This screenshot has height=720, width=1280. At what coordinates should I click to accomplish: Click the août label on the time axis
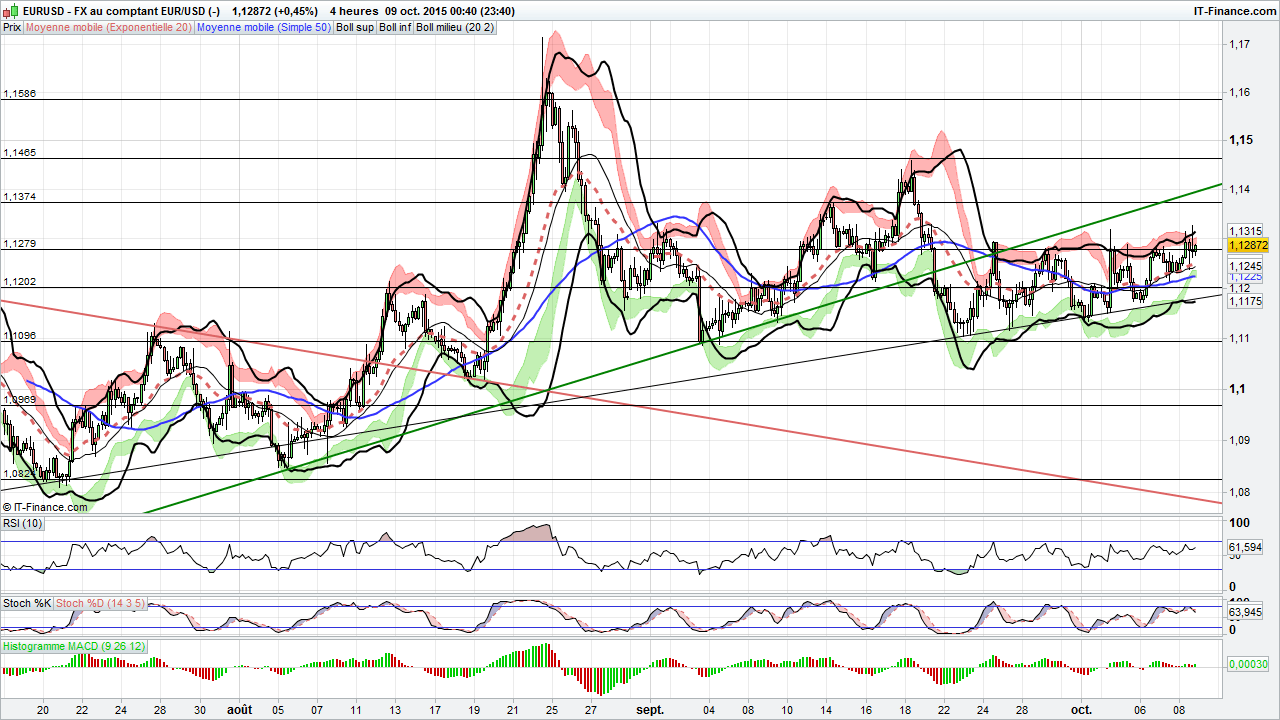tap(240, 710)
